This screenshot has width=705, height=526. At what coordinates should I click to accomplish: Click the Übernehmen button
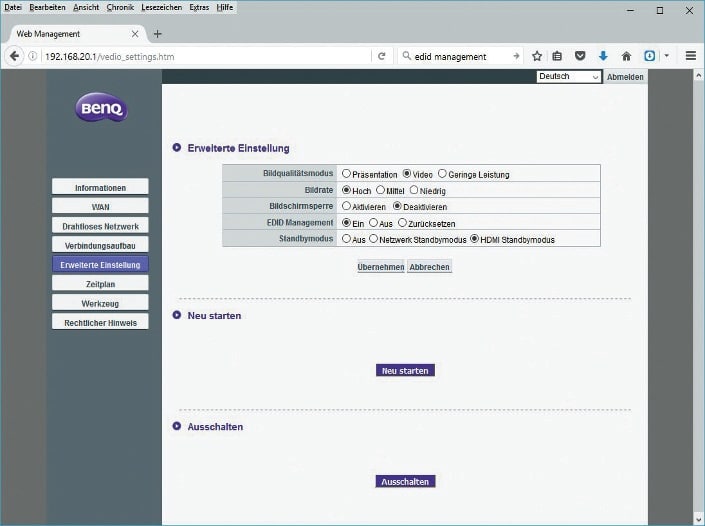(x=381, y=267)
